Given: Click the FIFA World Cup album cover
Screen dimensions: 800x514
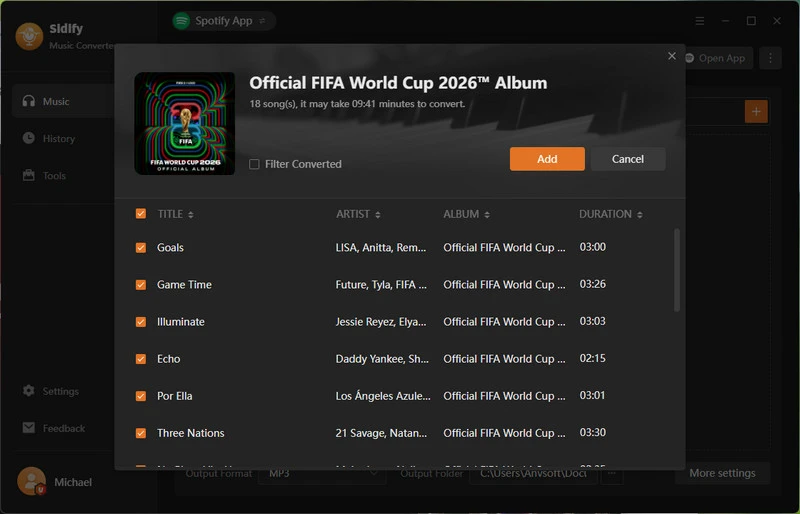Looking at the screenshot, I should click(x=185, y=124).
